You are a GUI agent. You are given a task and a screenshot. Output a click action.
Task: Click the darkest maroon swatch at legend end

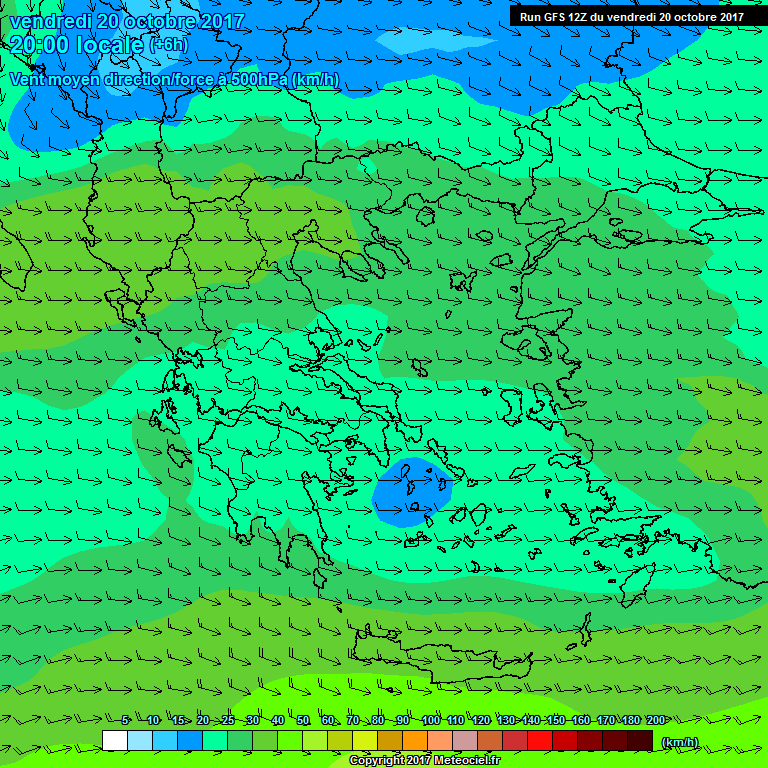click(x=640, y=740)
